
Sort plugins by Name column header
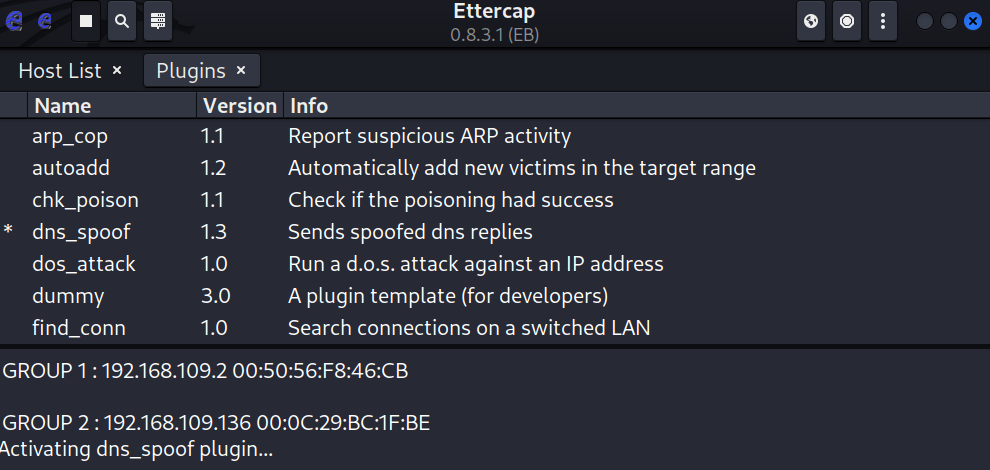point(112,105)
